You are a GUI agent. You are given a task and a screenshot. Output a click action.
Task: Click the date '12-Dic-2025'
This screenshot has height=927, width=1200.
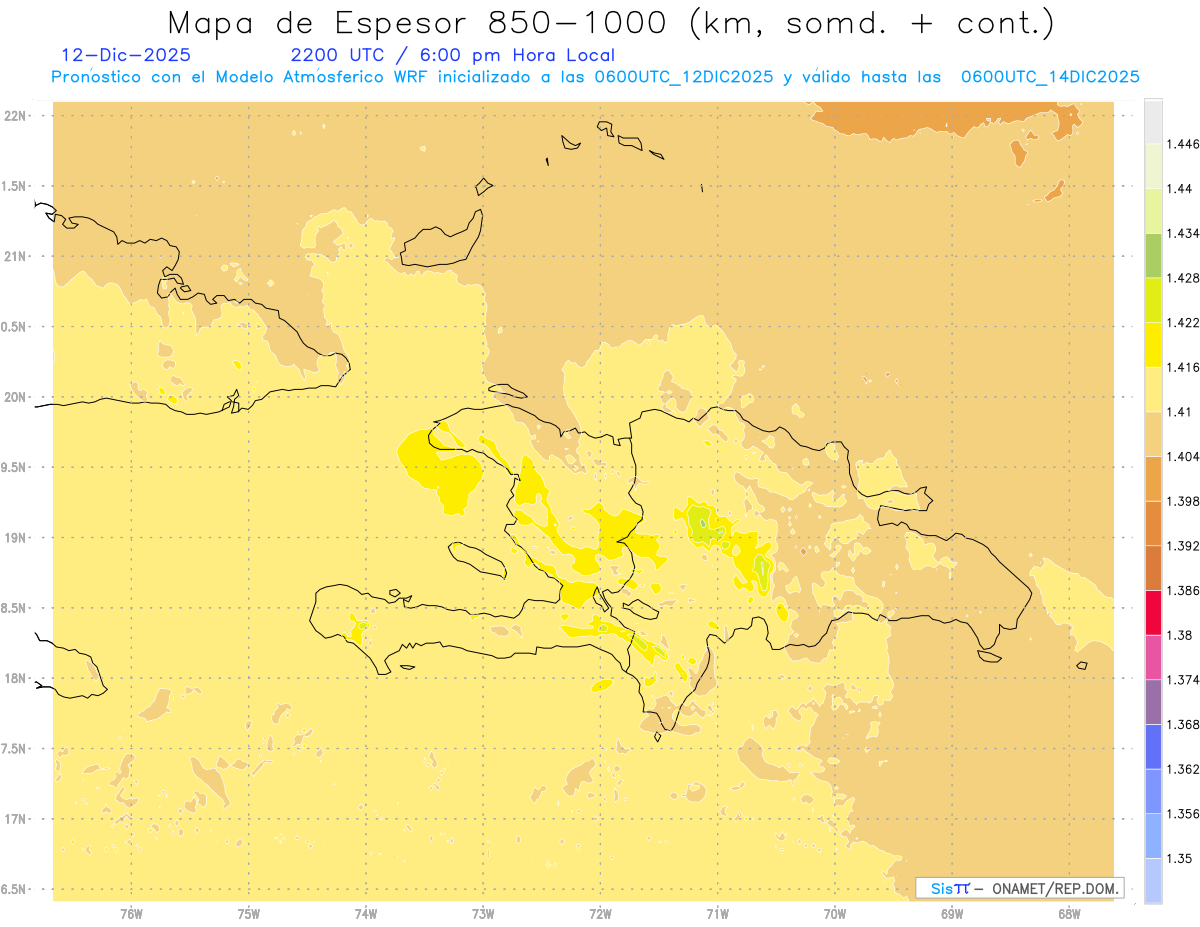126,55
